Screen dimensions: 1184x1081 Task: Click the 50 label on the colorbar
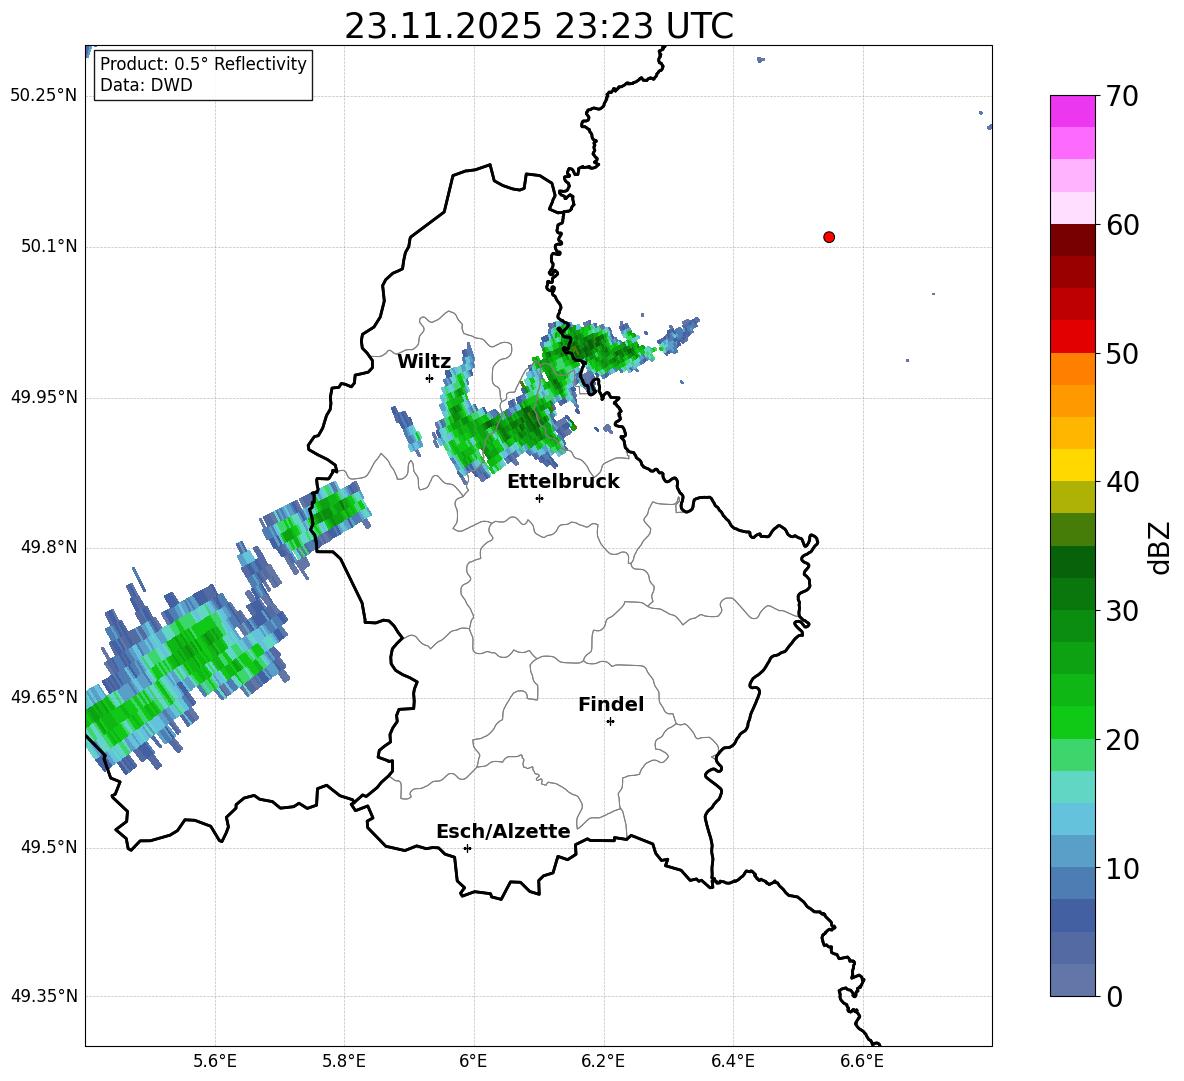(x=1121, y=354)
